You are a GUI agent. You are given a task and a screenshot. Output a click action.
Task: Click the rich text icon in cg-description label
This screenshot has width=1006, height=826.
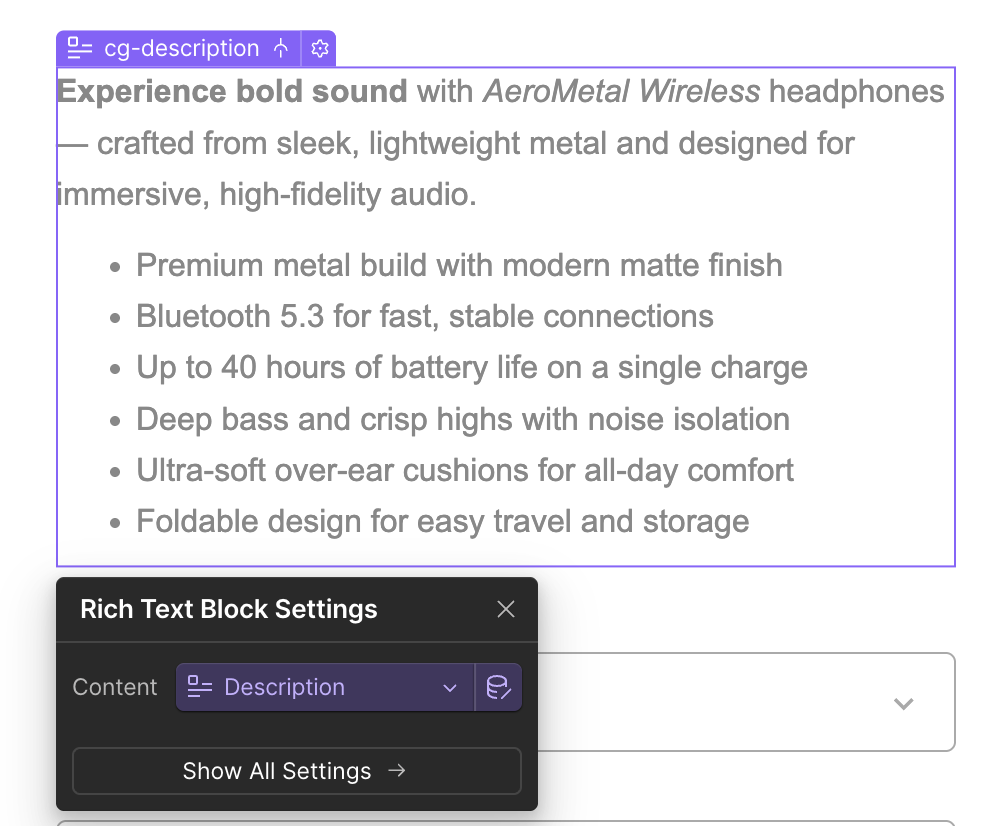[x=80, y=48]
